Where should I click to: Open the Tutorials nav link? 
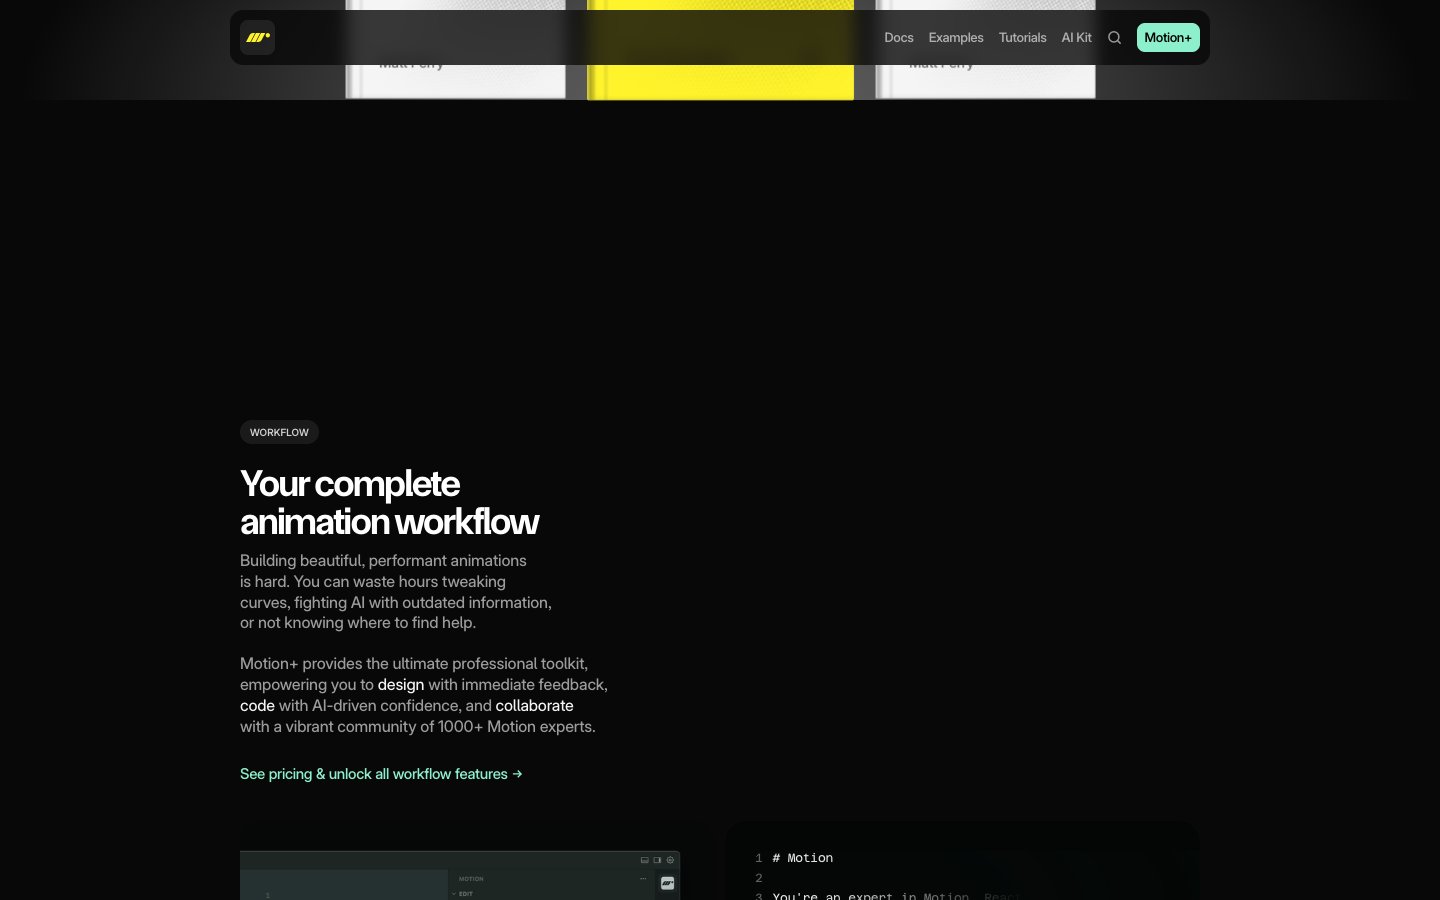[1022, 38]
